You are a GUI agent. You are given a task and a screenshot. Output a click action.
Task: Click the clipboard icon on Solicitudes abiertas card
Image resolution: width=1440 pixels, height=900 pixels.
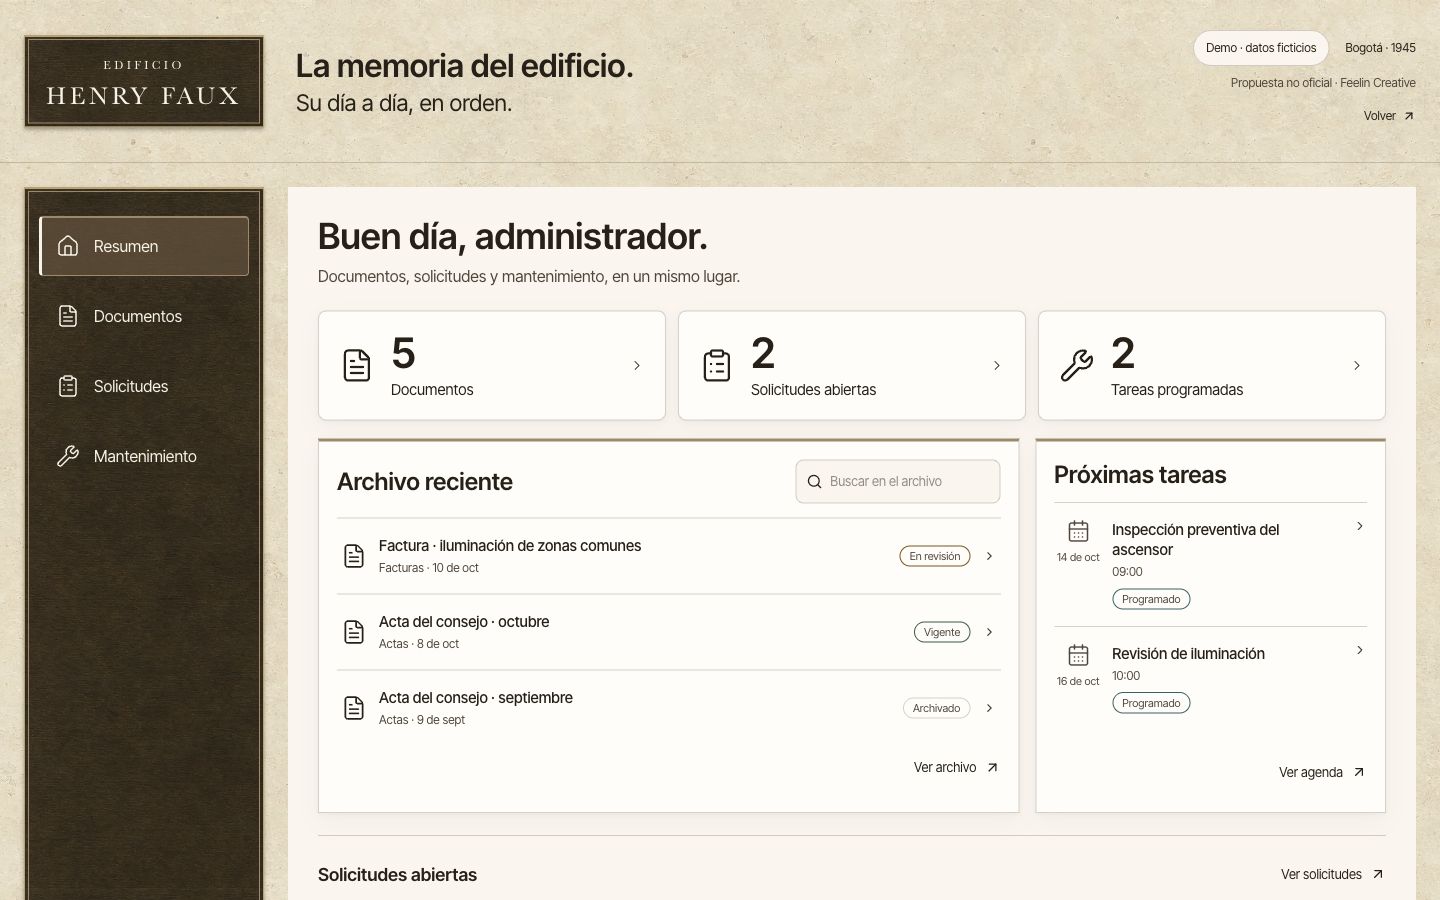[717, 365]
